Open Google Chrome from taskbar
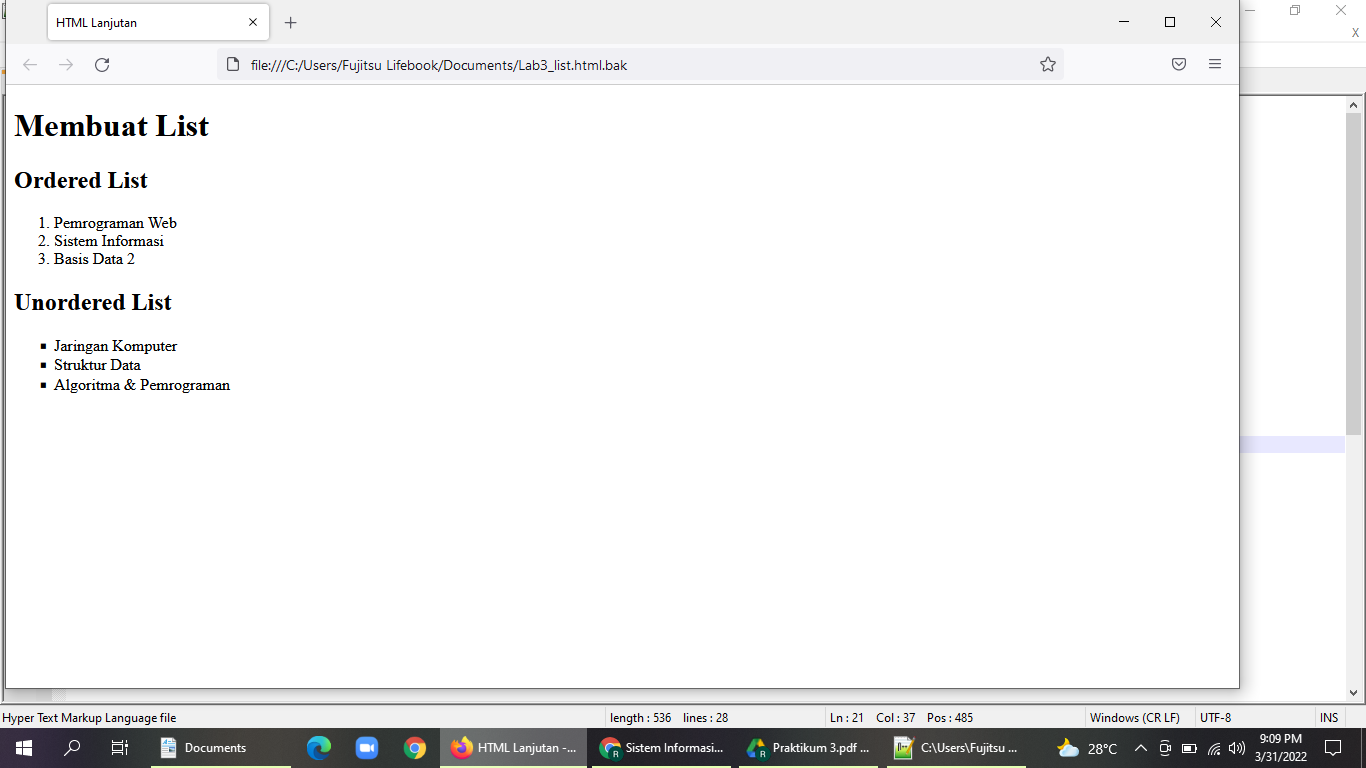Image resolution: width=1366 pixels, height=768 pixels. (415, 748)
